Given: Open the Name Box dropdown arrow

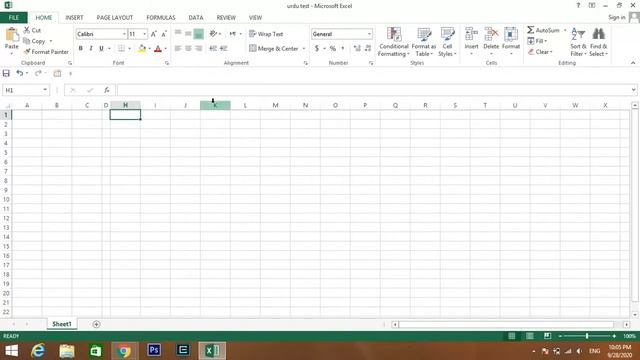Looking at the screenshot, I should (x=45, y=90).
